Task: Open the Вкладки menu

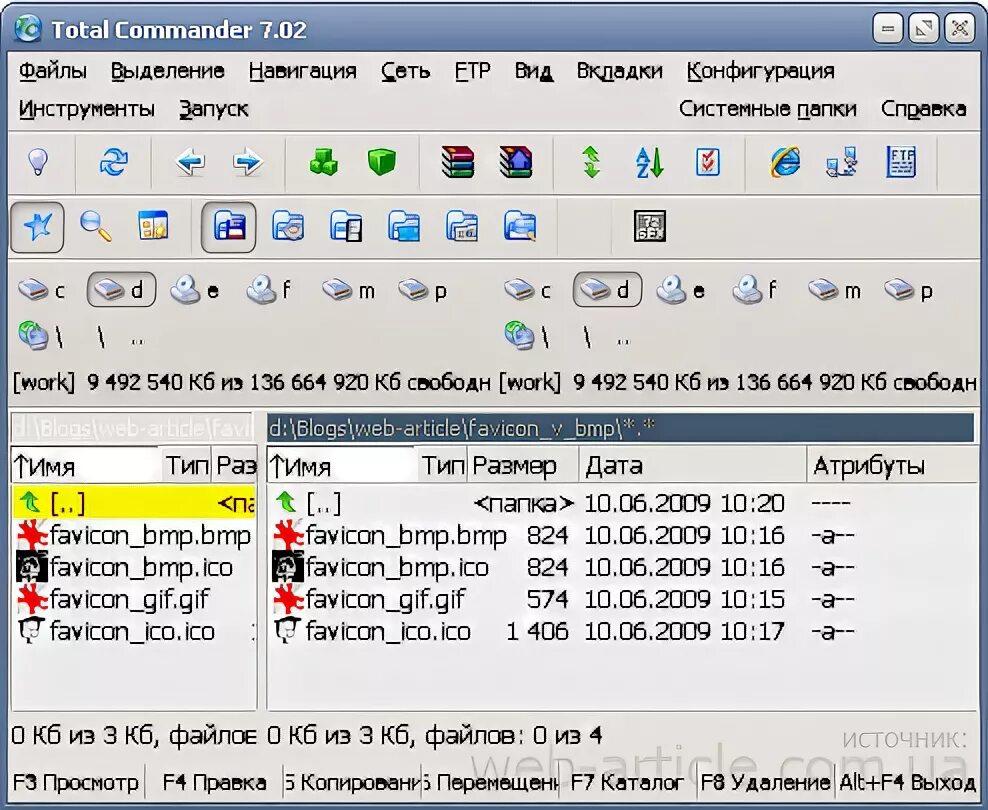Action: (619, 71)
